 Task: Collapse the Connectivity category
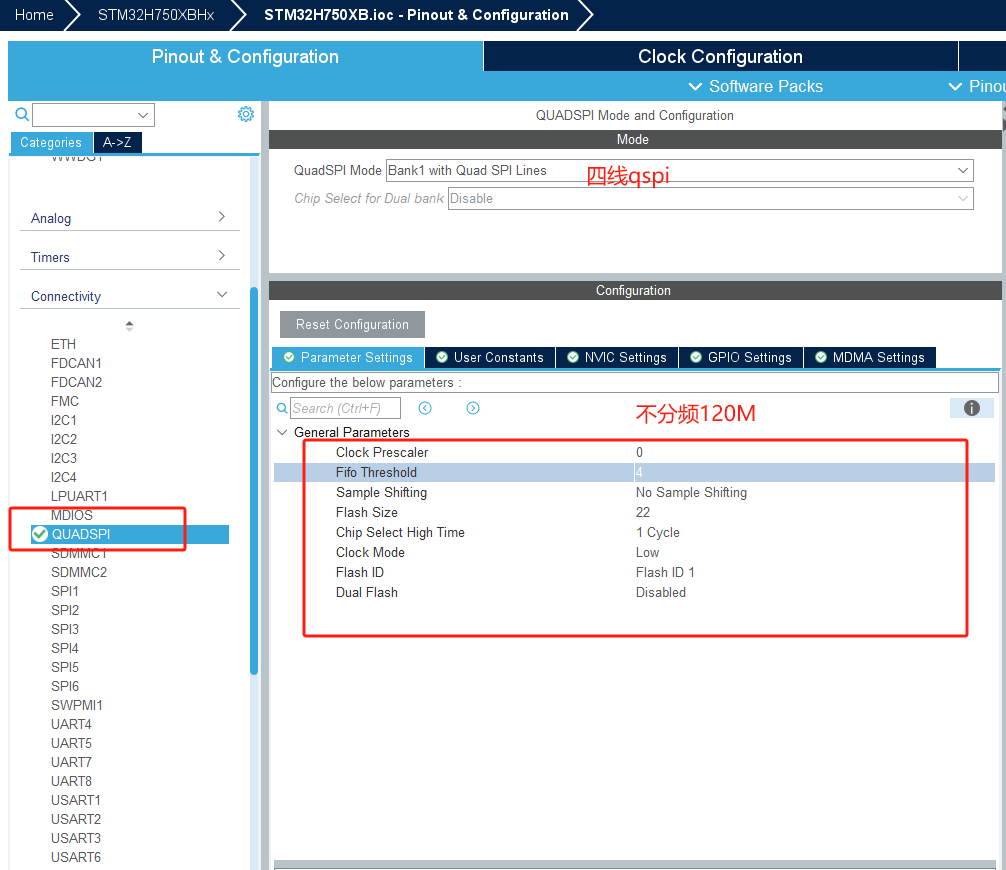coord(130,296)
